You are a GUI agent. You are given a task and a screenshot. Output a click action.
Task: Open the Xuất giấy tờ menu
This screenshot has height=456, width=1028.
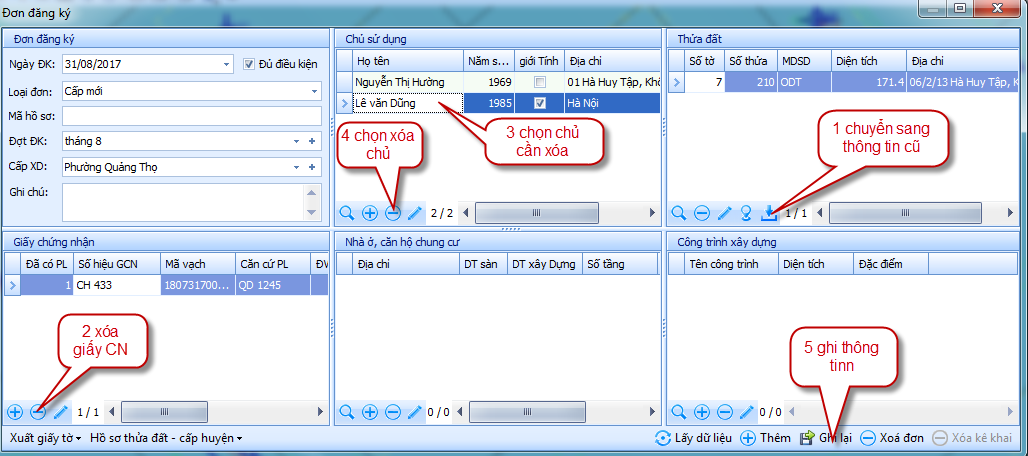pos(44,438)
